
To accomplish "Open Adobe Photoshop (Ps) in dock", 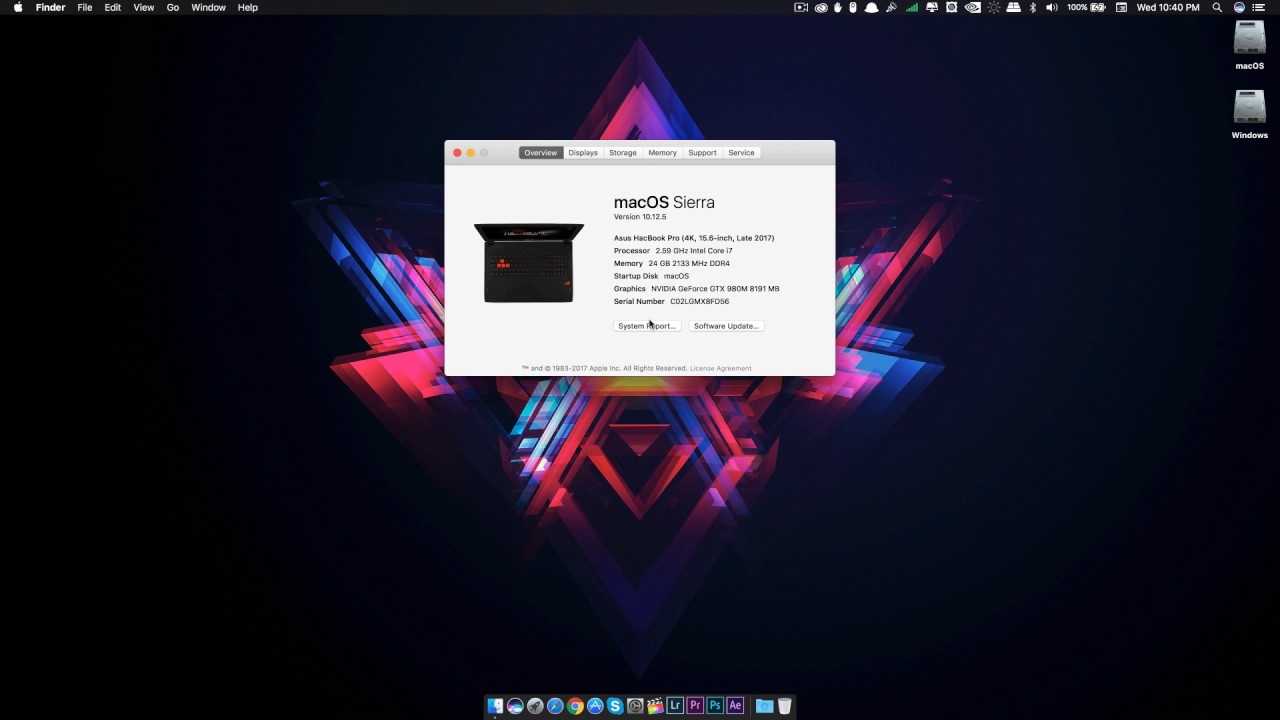I will pos(715,706).
